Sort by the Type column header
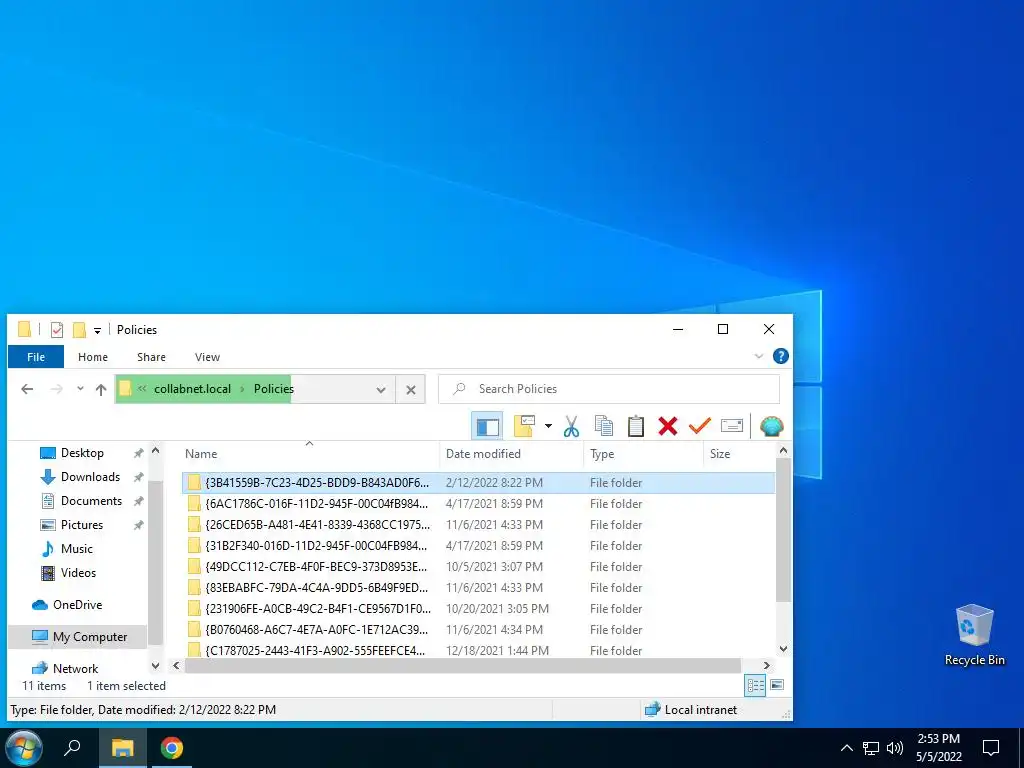The image size is (1024, 768). pos(643,454)
